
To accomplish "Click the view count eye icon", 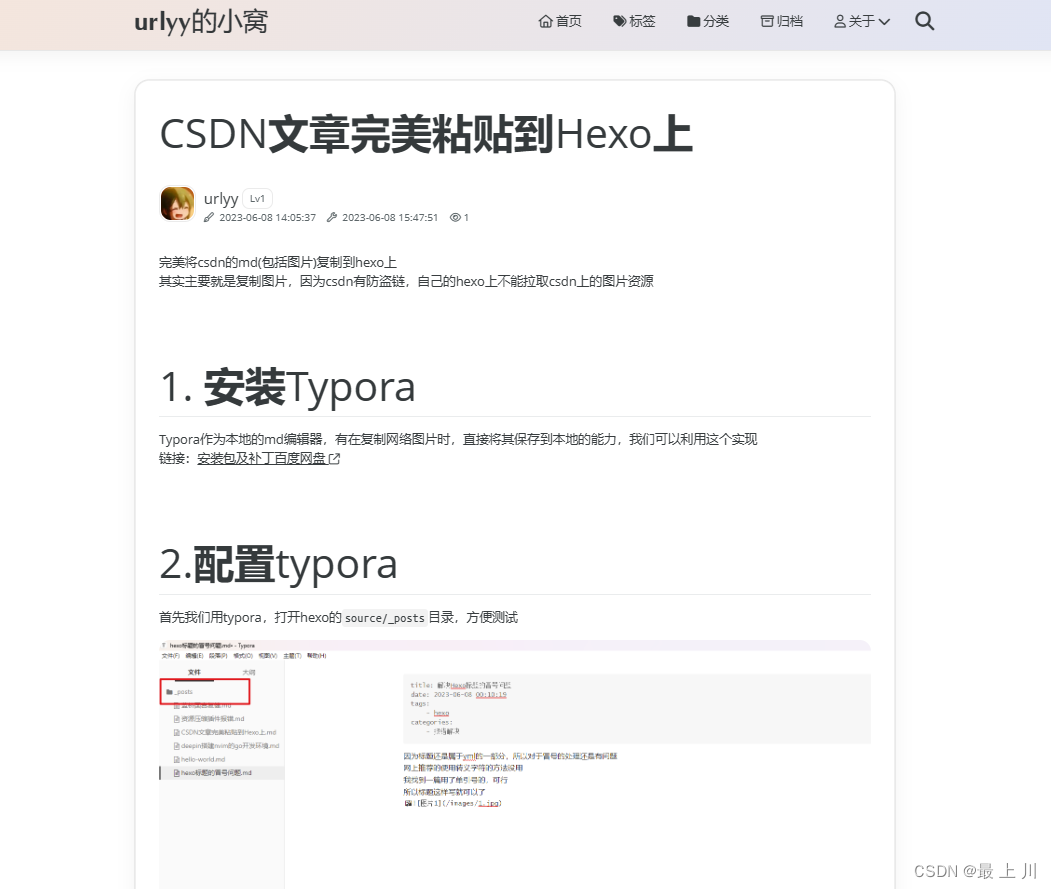I will 455,217.
